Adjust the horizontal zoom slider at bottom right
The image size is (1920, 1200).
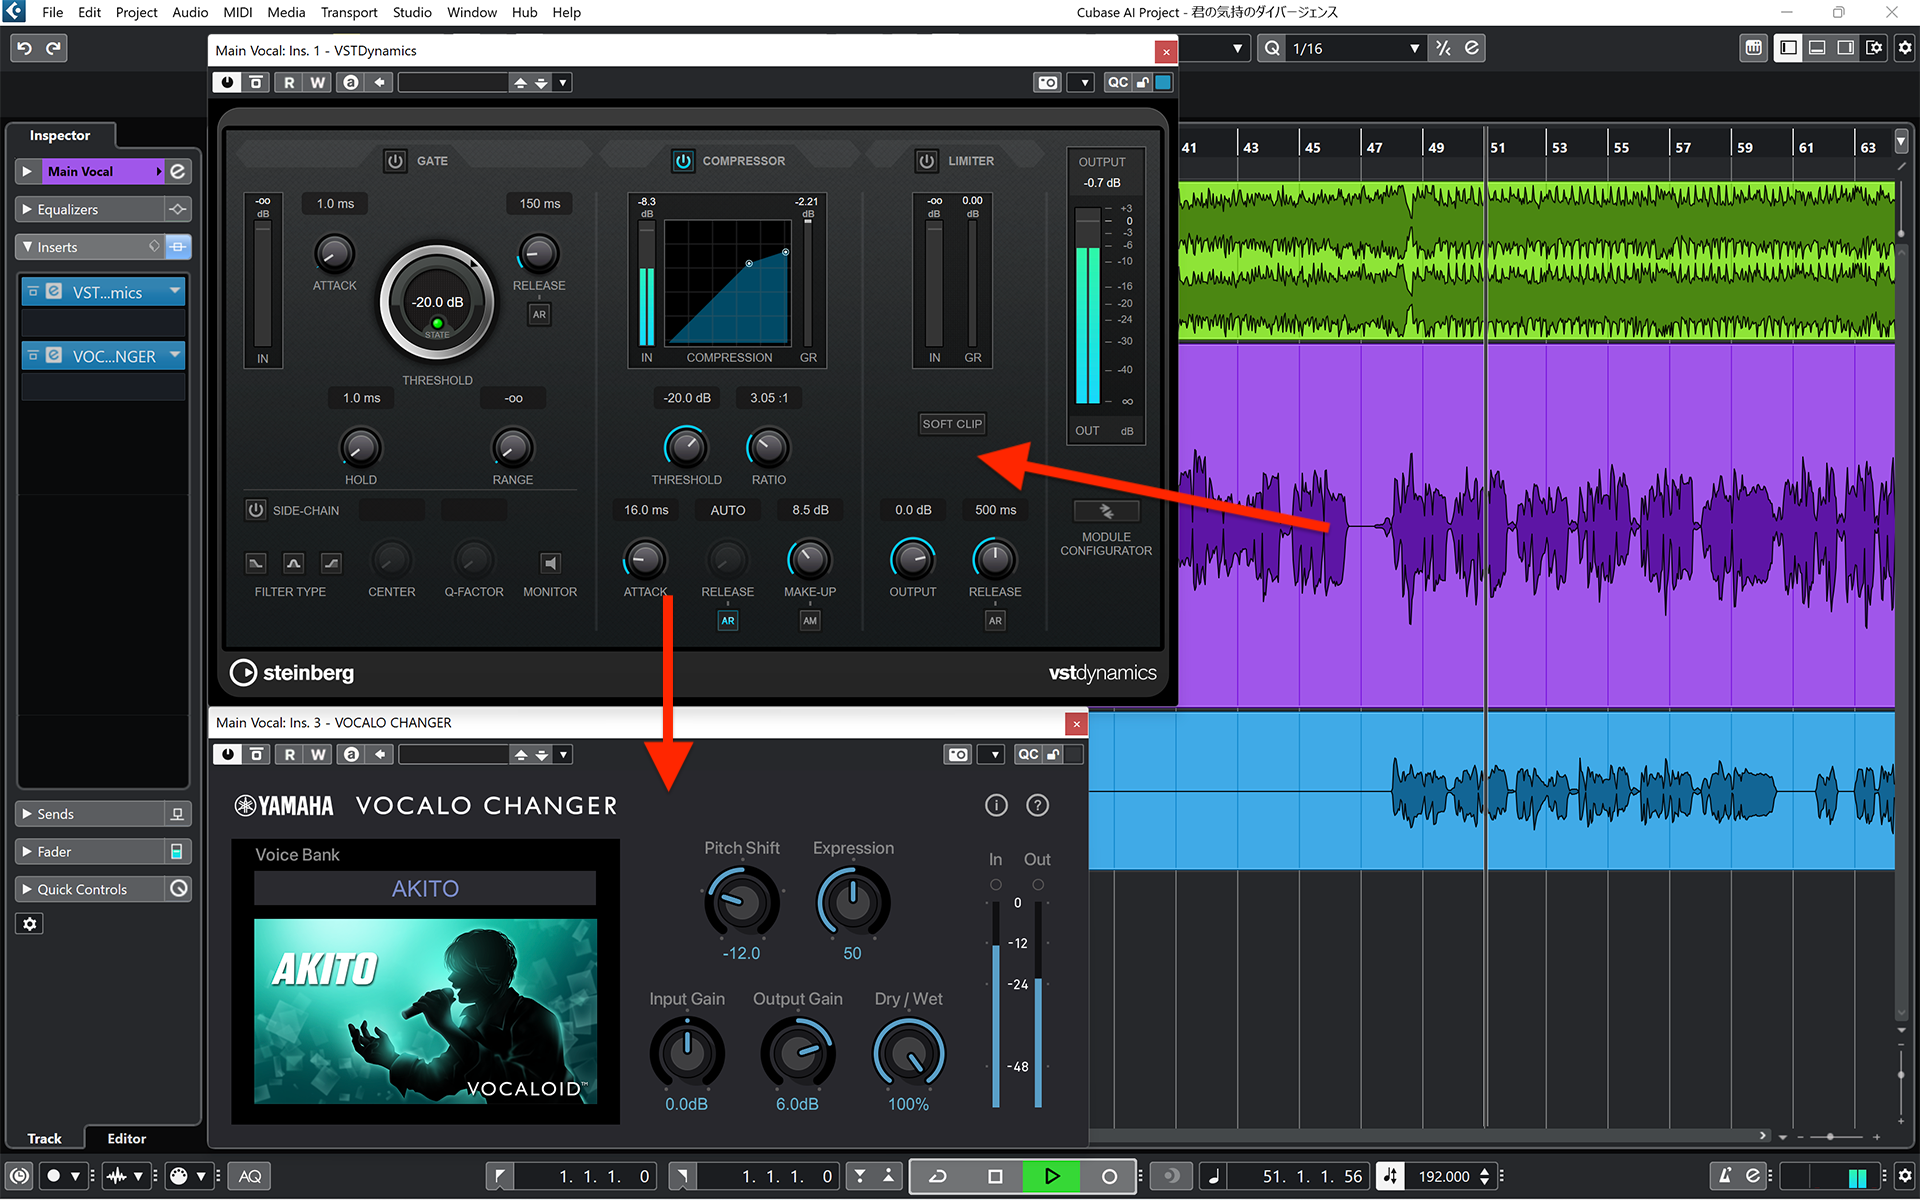click(x=1830, y=1136)
